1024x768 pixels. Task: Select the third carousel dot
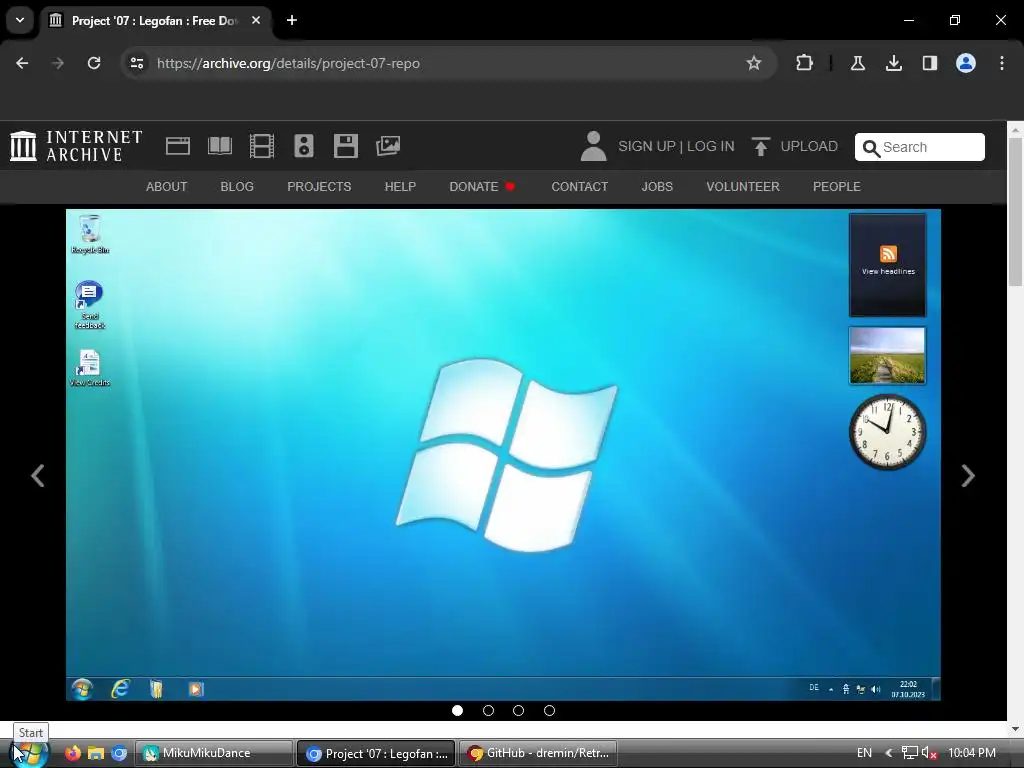pyautogui.click(x=519, y=711)
